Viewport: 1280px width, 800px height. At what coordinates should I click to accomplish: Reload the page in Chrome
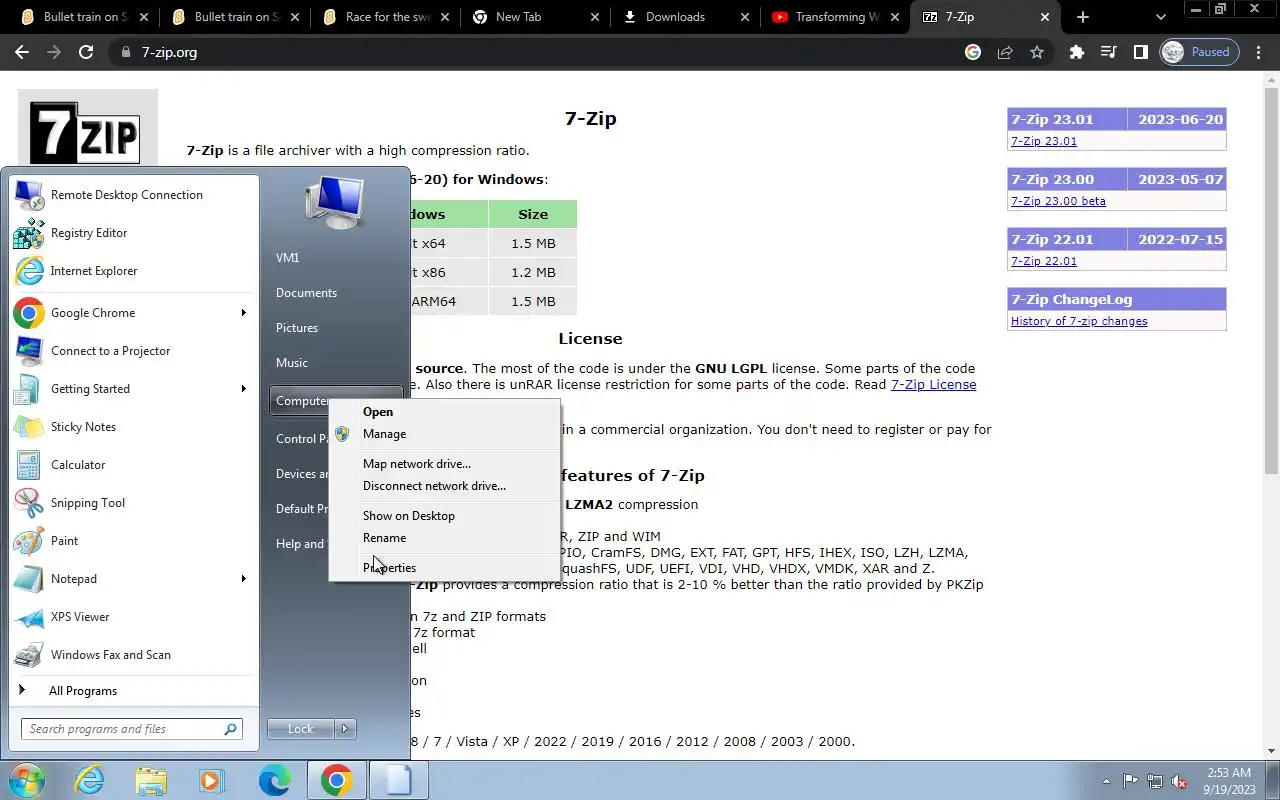coord(86,52)
